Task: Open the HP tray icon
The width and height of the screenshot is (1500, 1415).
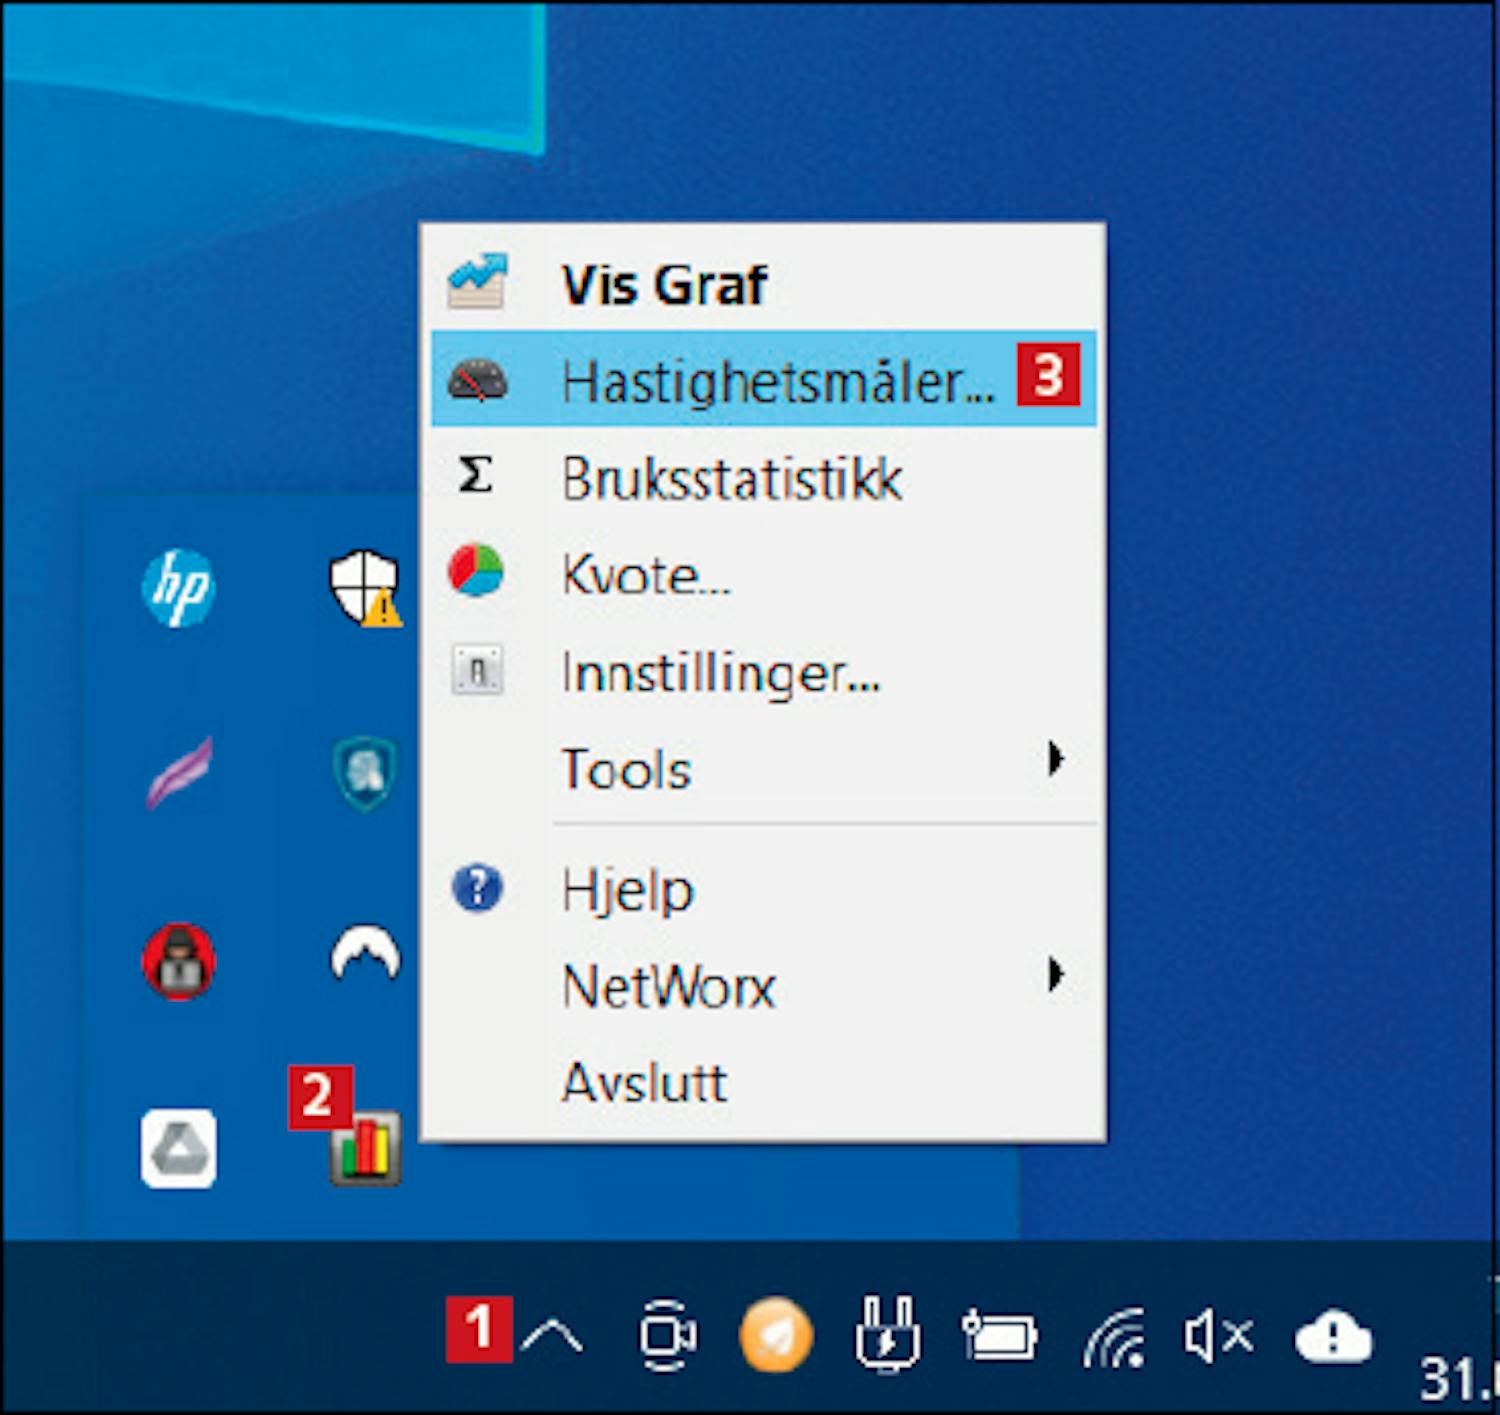Action: 178,588
